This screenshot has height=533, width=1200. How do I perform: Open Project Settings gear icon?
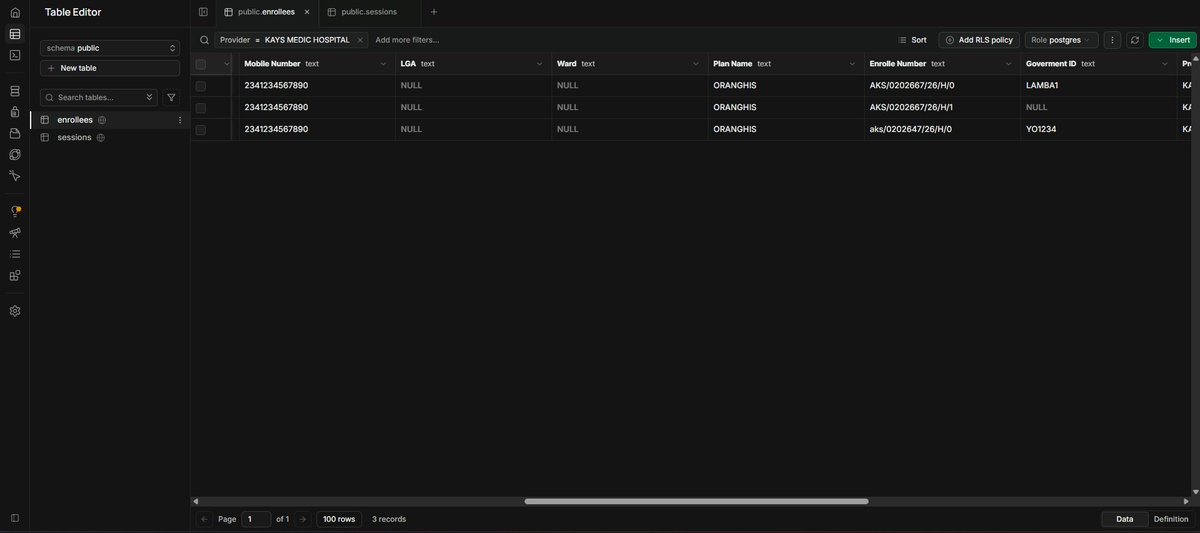pos(15,311)
